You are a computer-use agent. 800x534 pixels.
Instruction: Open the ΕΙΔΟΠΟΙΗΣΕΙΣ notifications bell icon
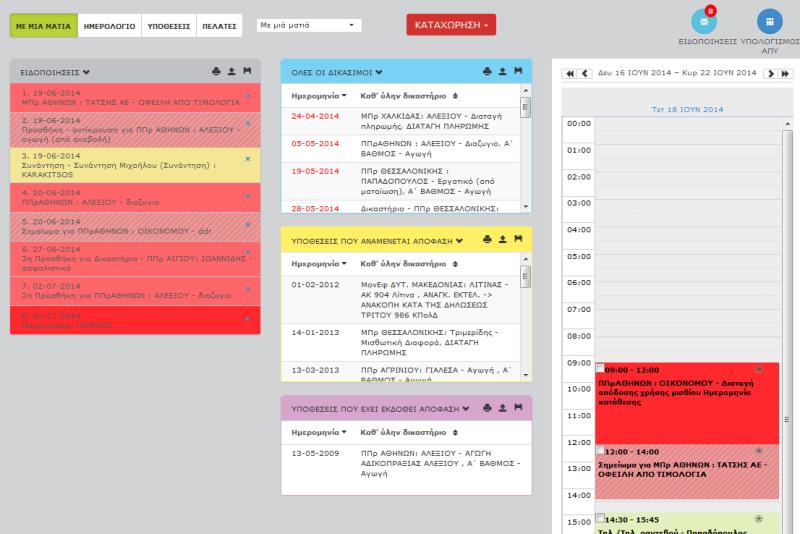[704, 21]
